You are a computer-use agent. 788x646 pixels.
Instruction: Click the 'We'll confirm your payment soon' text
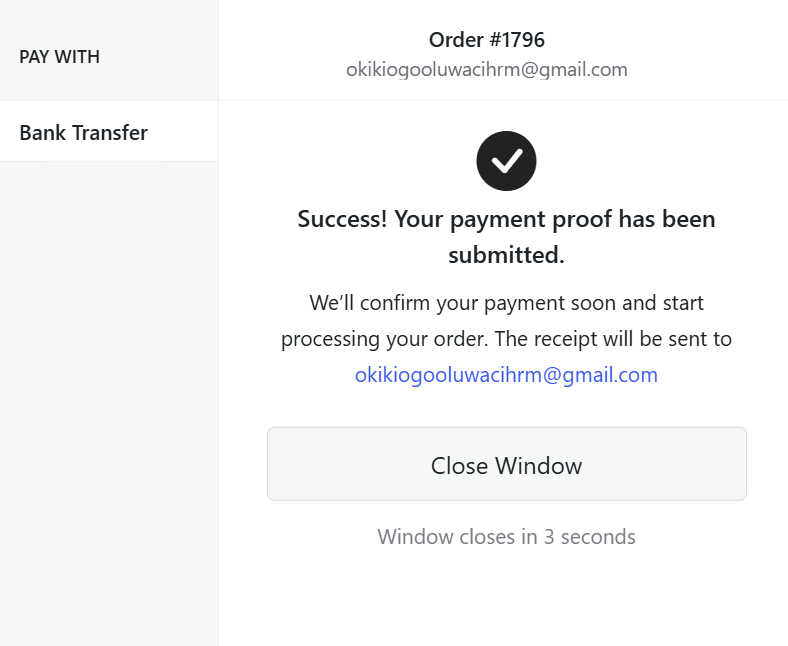pos(506,302)
